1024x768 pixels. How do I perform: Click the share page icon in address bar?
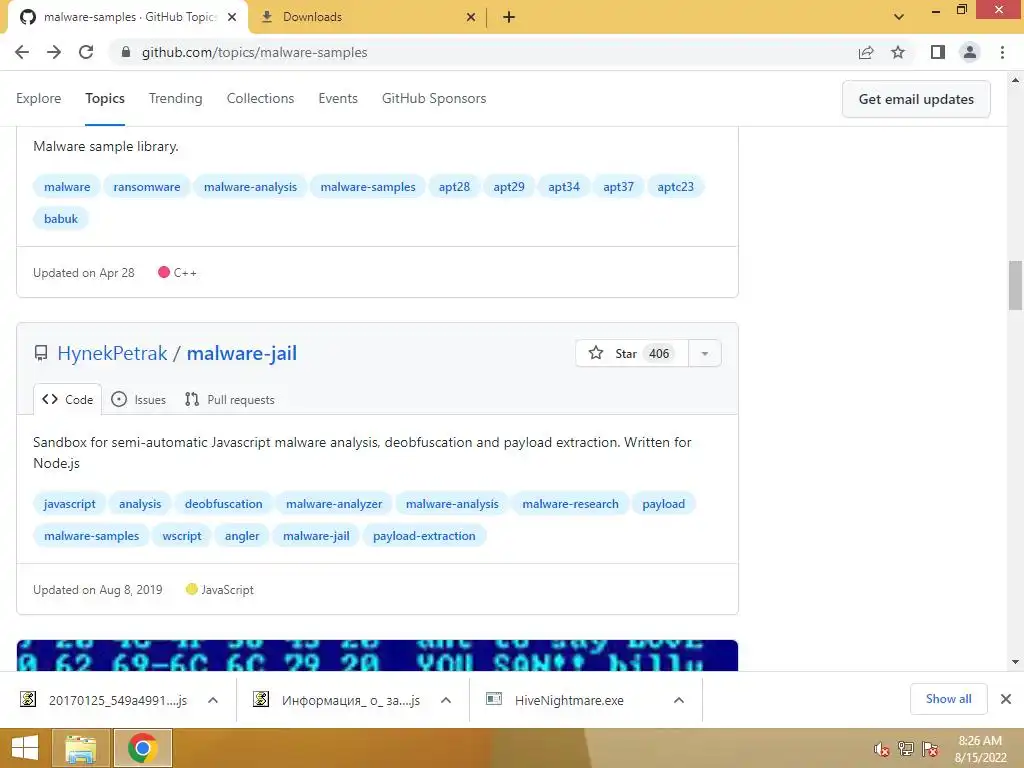[866, 52]
